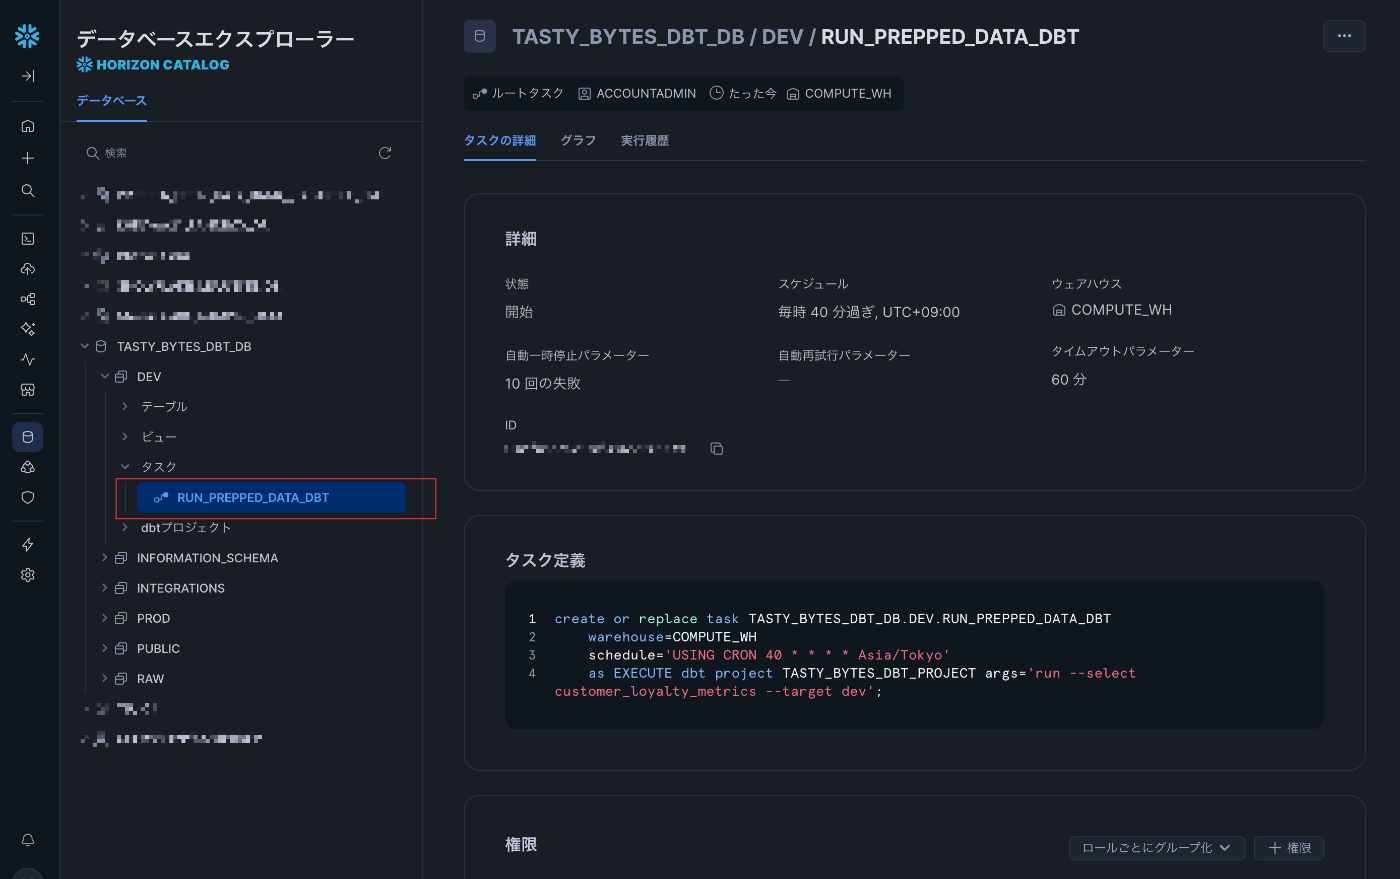Open the notifications bell icon
Viewport: 1400px width, 879px height.
coord(28,840)
